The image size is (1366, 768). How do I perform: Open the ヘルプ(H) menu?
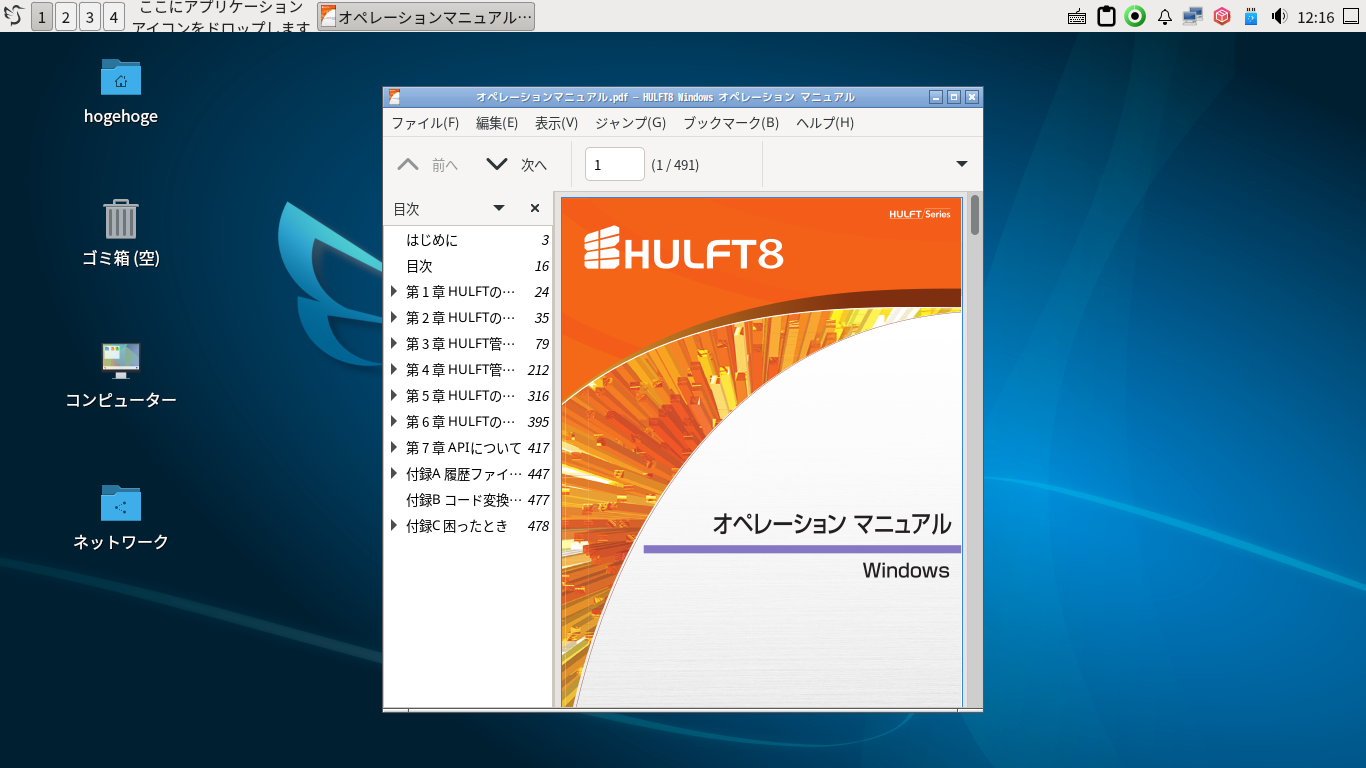pos(825,123)
